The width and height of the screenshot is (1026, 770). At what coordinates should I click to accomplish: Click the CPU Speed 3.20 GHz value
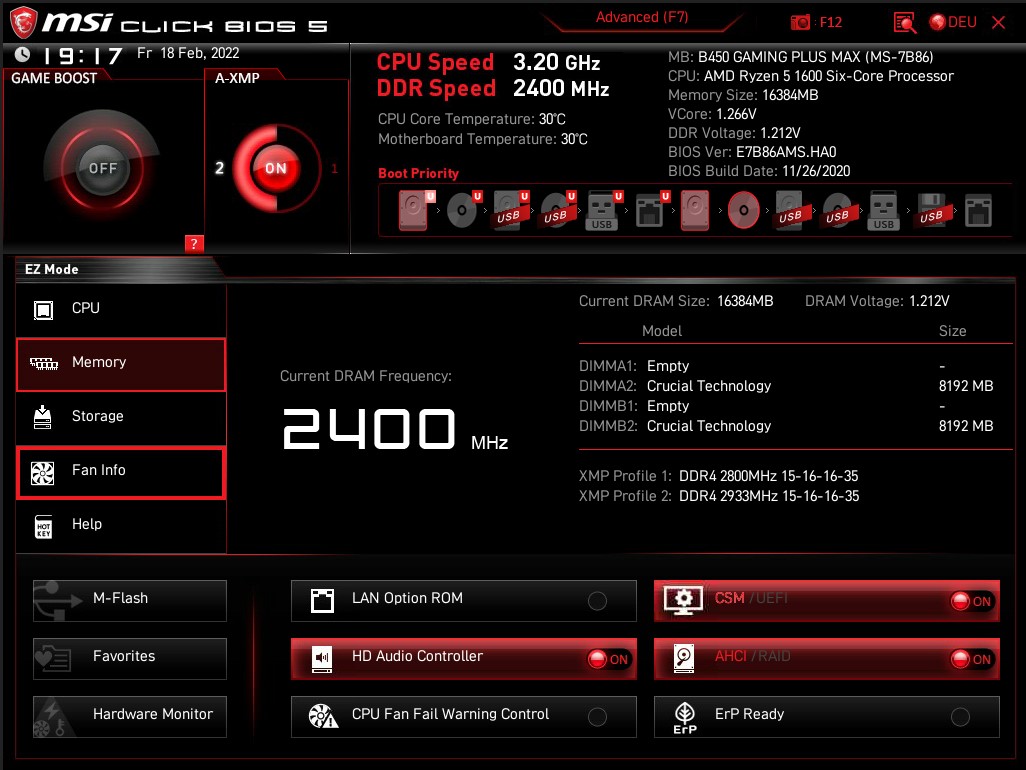556,62
